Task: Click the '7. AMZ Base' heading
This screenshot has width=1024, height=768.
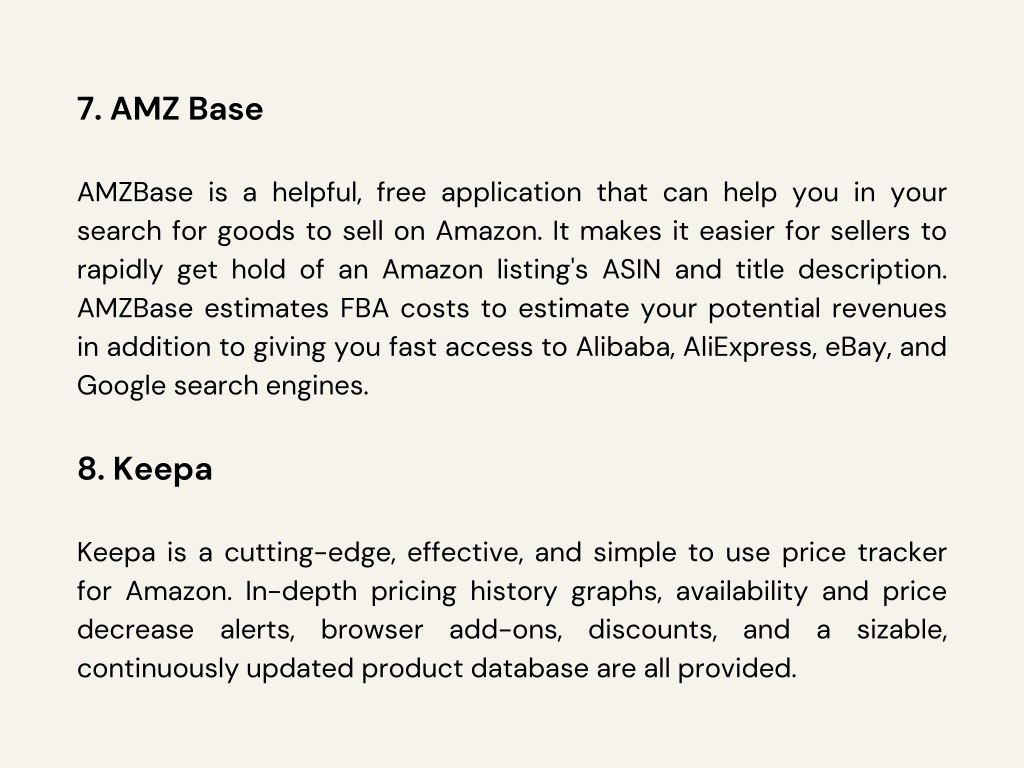Action: 170,108
